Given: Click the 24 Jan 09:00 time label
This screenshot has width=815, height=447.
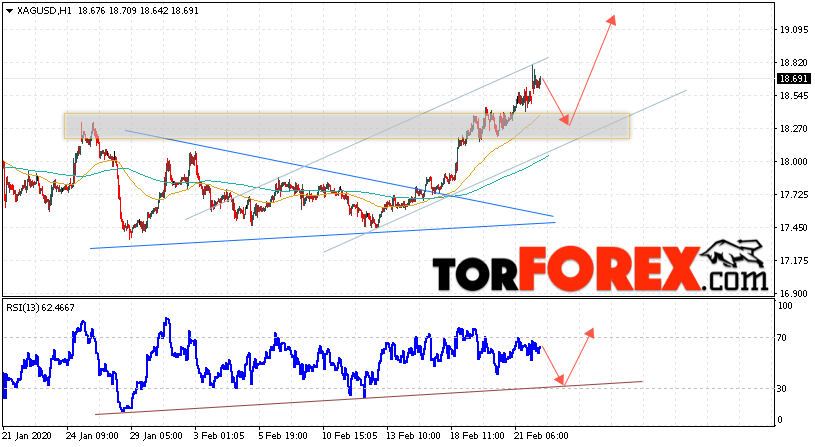Looking at the screenshot, I should coord(92,435).
